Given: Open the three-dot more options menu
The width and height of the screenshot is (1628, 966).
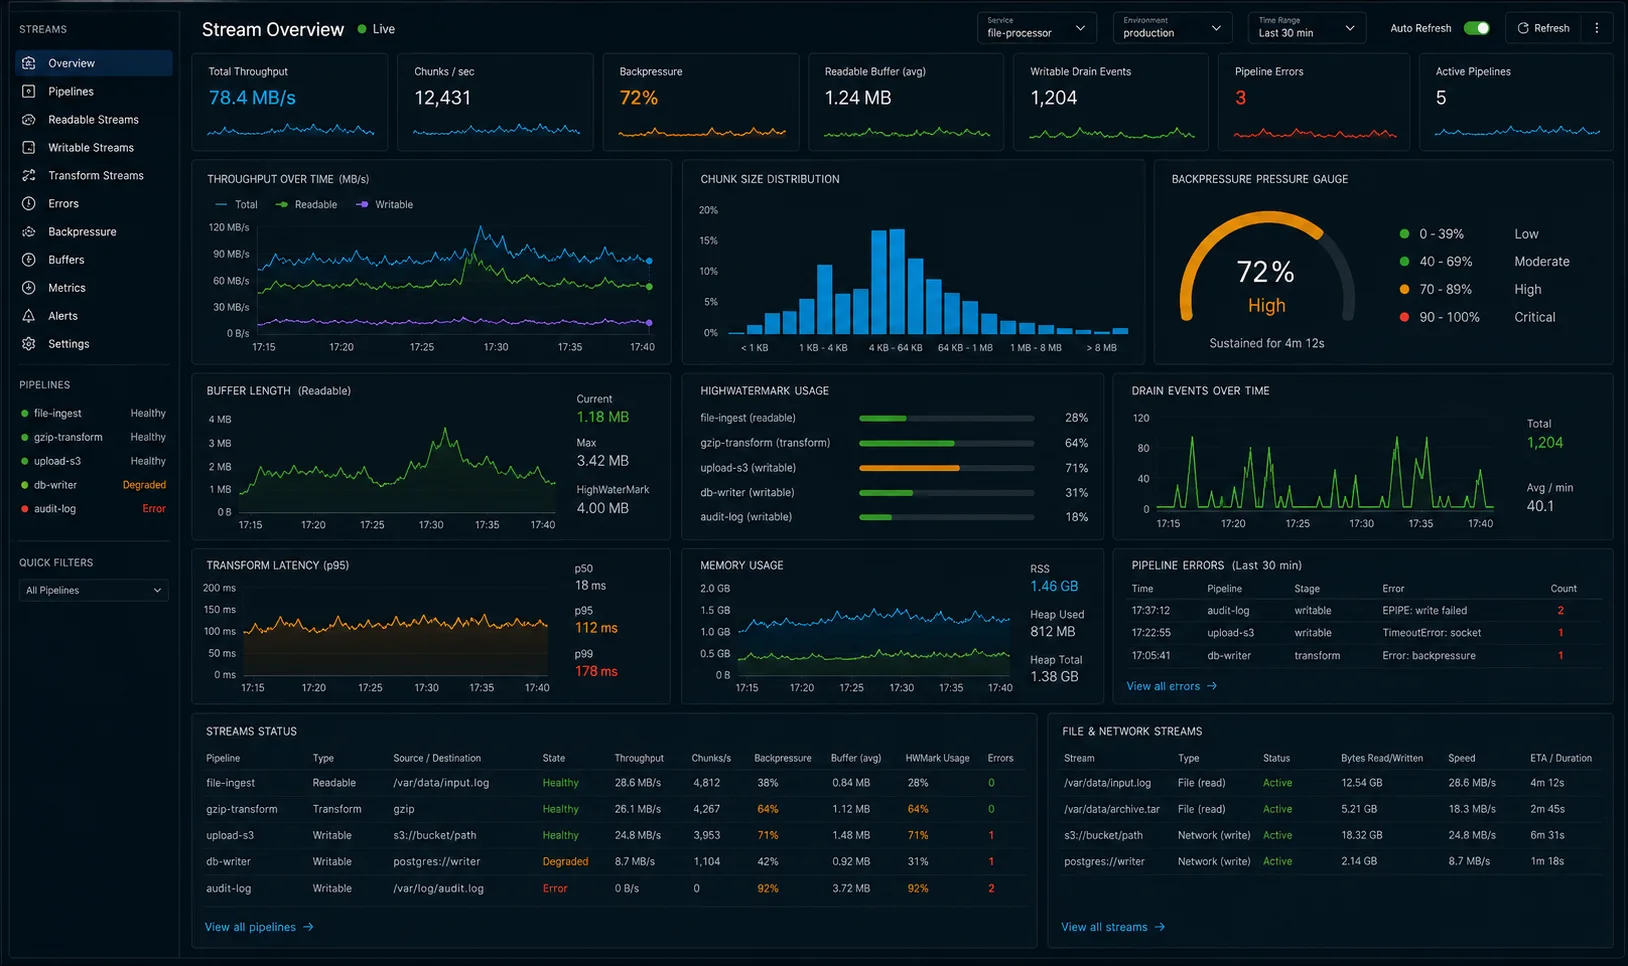Looking at the screenshot, I should tap(1597, 28).
